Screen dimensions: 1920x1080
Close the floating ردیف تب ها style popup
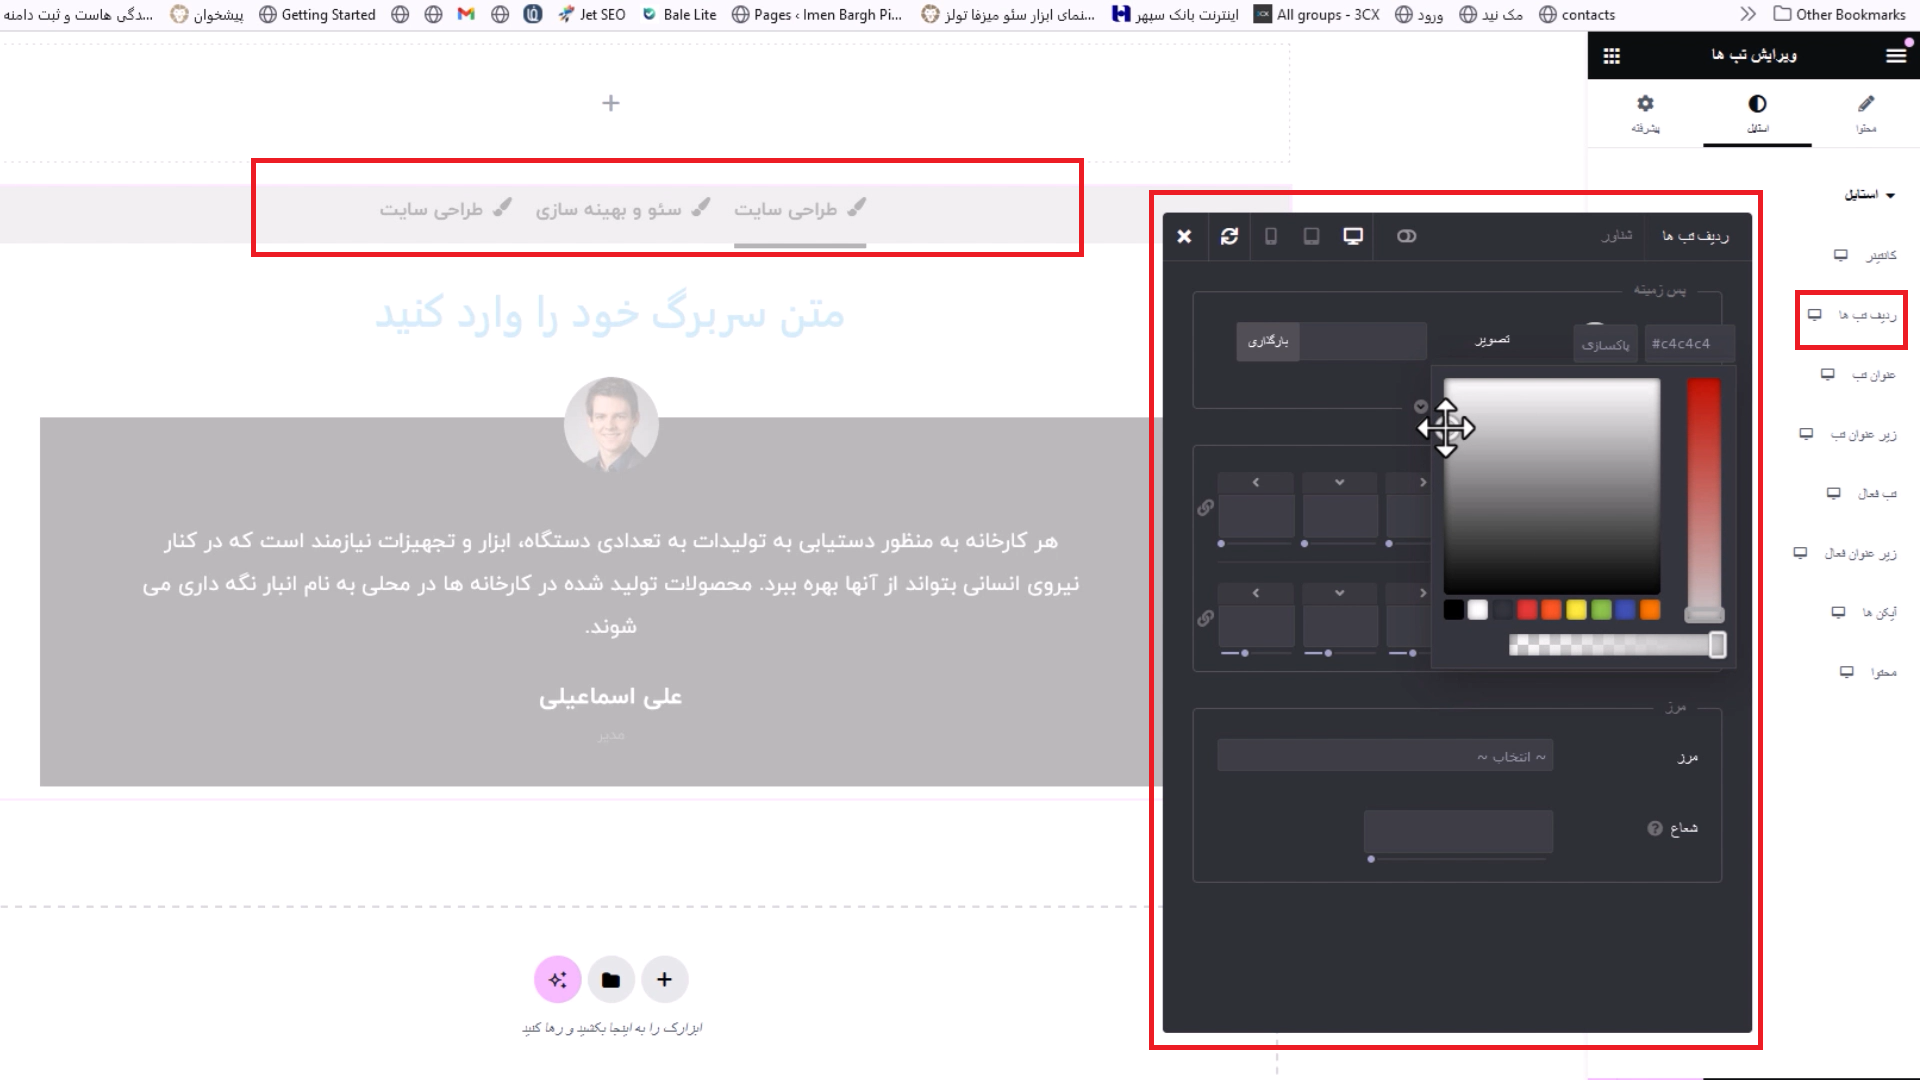coord(1184,236)
